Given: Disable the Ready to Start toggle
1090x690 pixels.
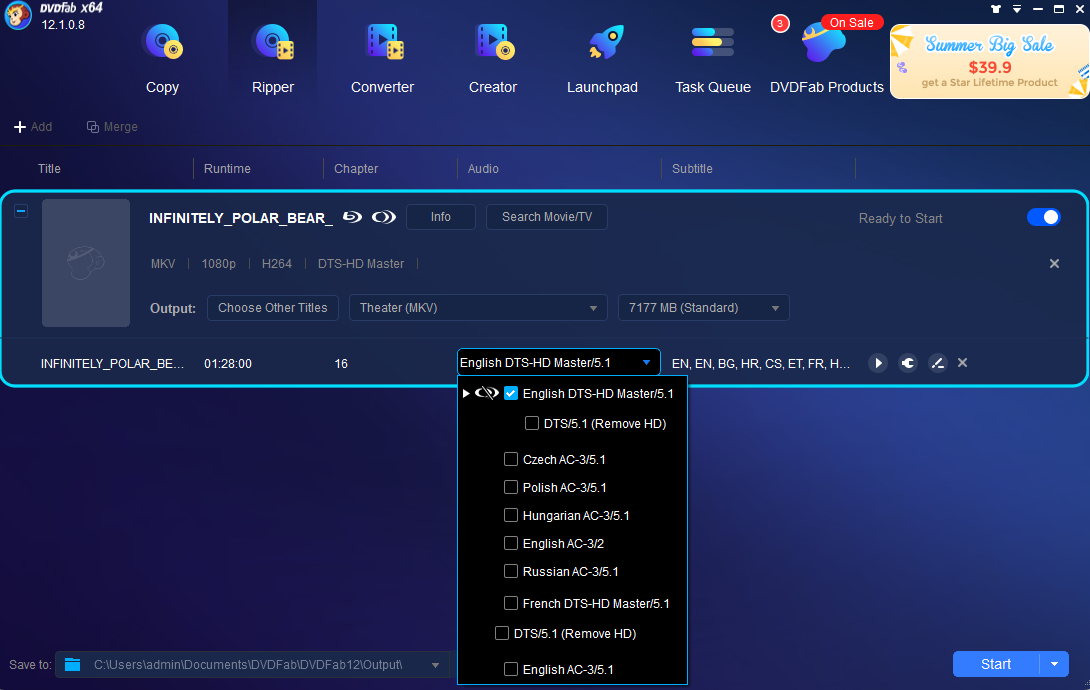Looking at the screenshot, I should pos(1043,217).
